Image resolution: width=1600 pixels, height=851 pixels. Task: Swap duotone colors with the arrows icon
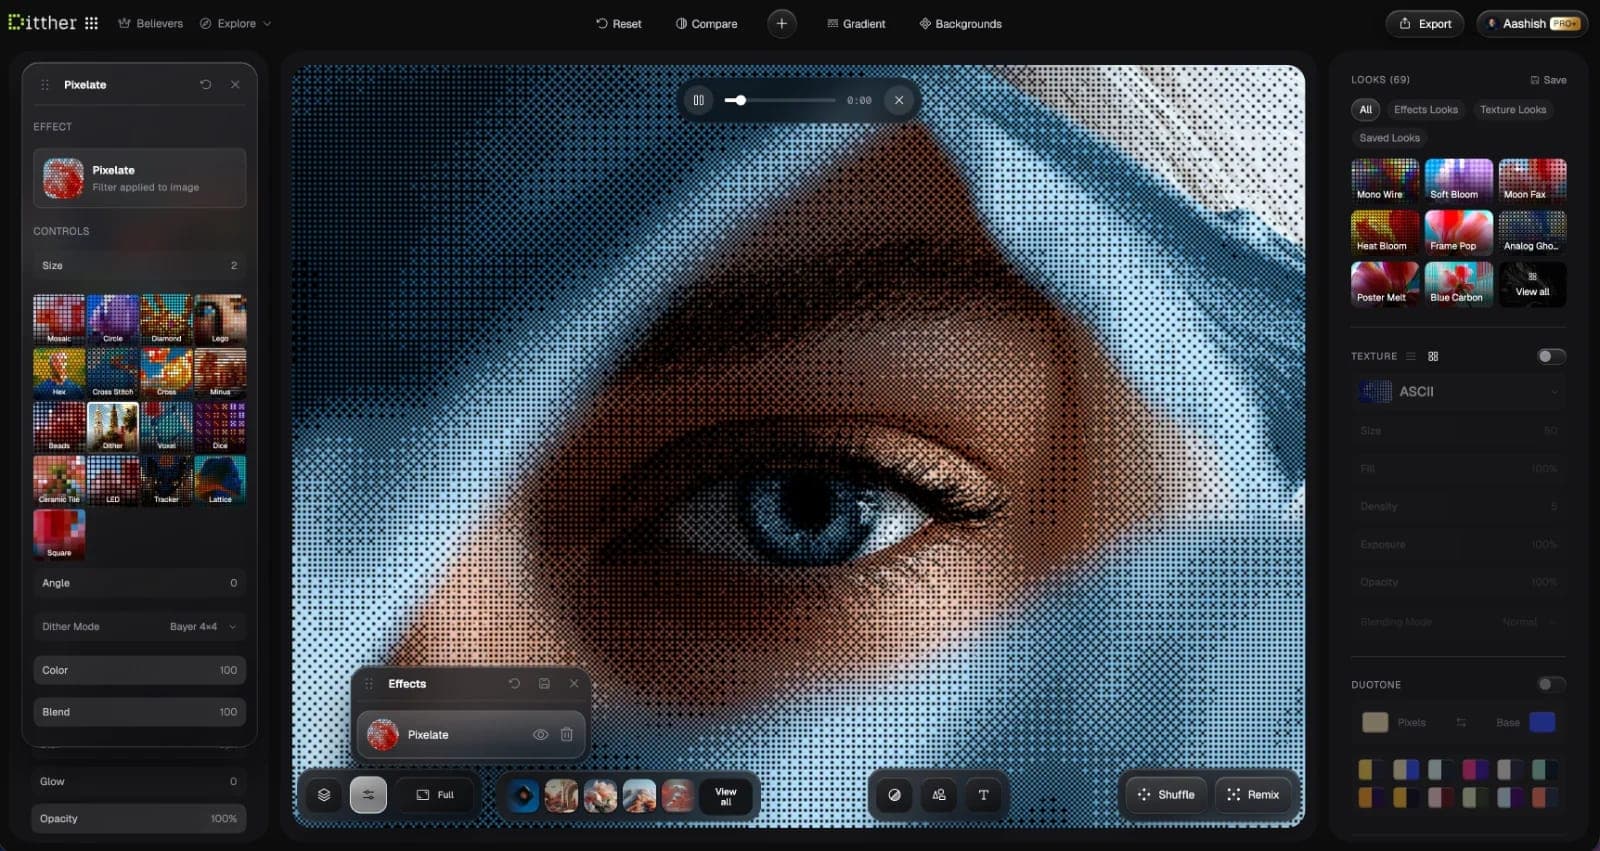coord(1461,722)
